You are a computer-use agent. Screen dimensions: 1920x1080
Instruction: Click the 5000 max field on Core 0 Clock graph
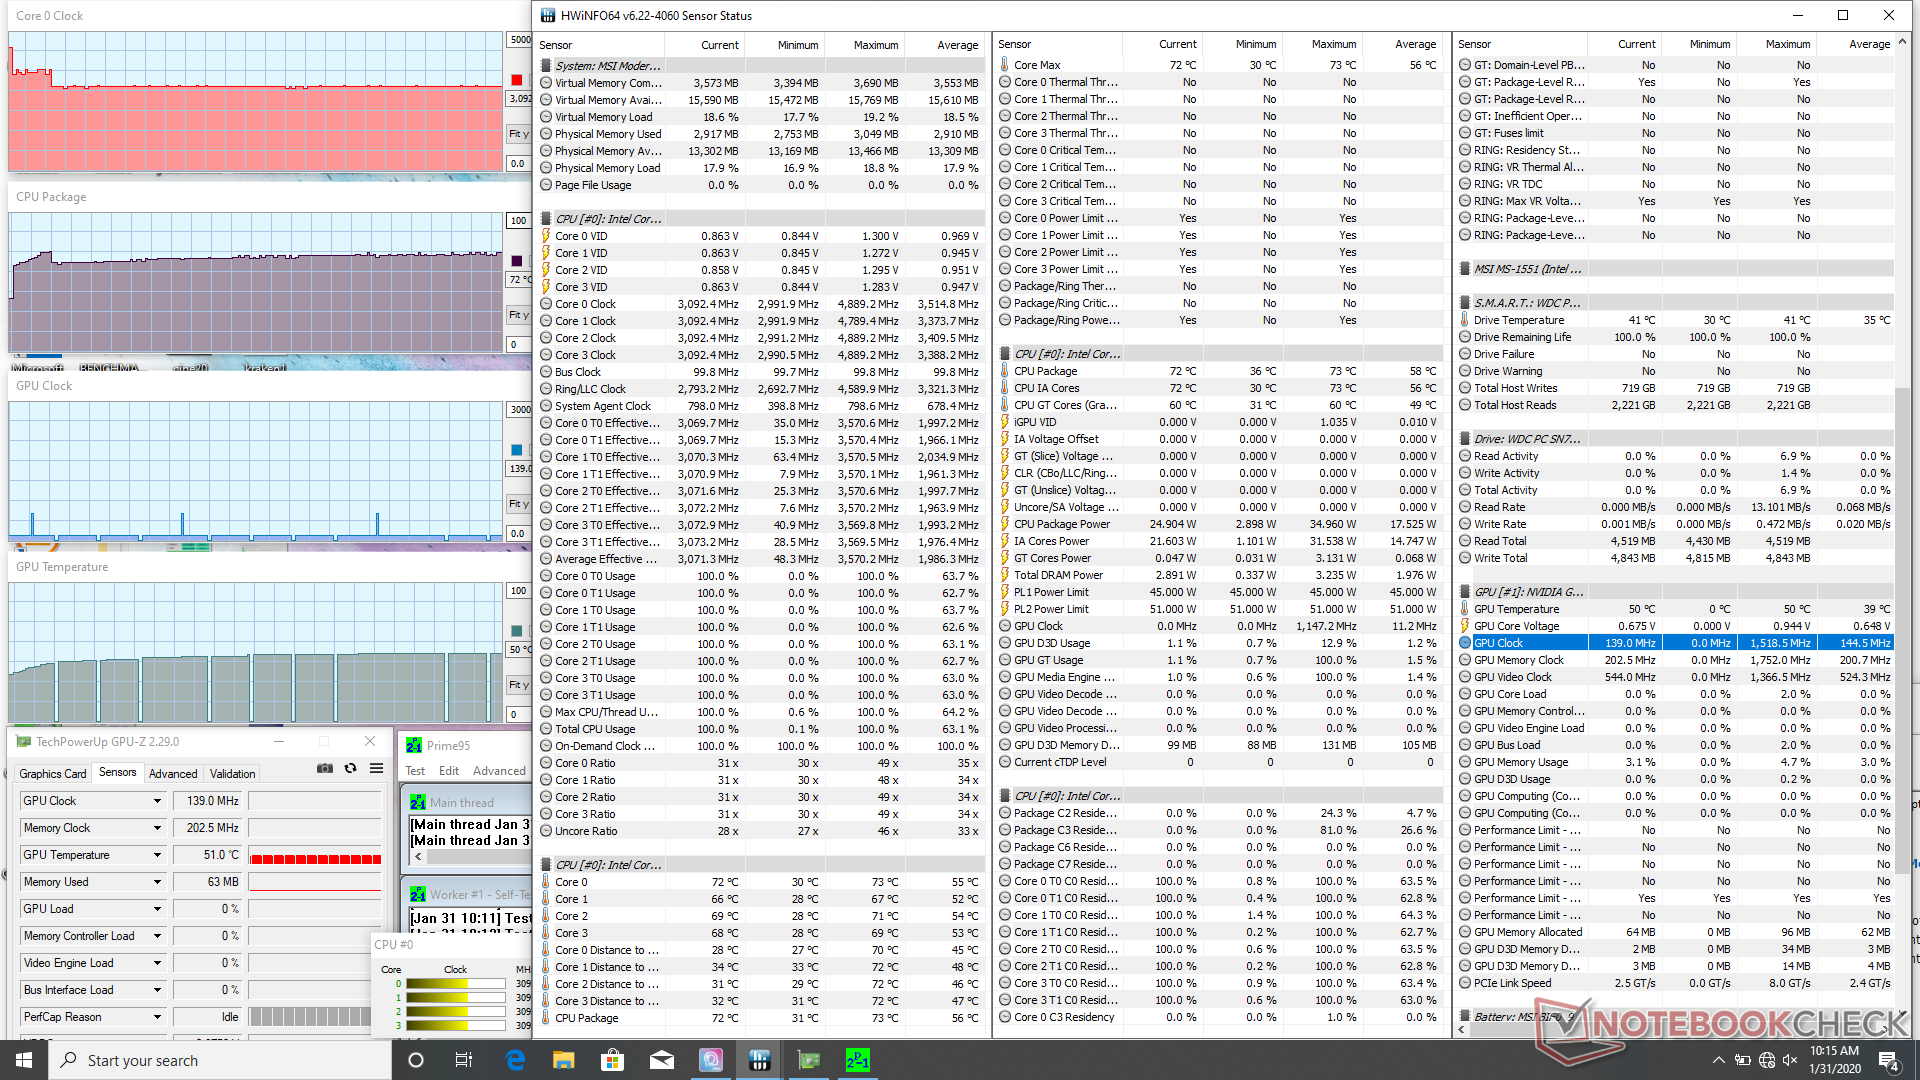coord(519,40)
